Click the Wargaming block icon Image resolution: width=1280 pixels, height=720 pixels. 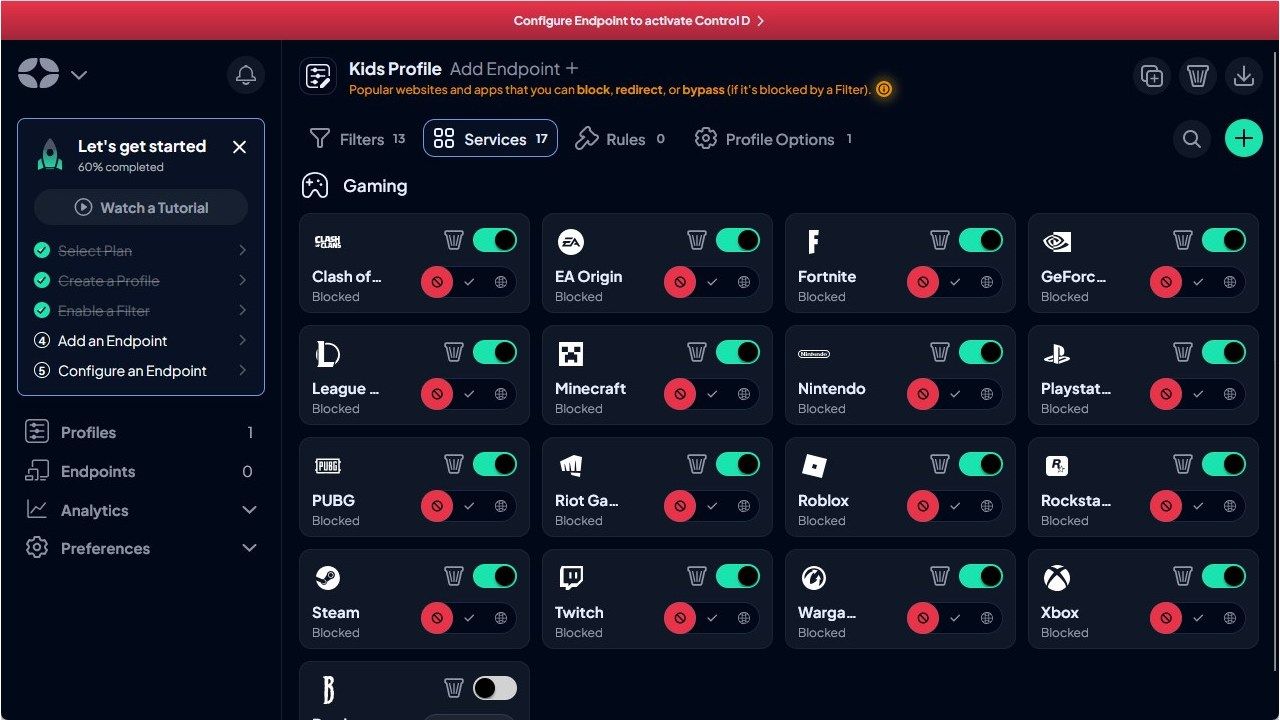(922, 618)
